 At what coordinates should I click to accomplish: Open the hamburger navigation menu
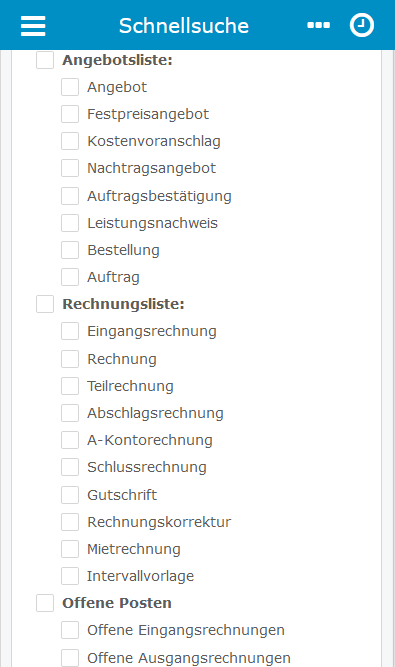[x=33, y=26]
